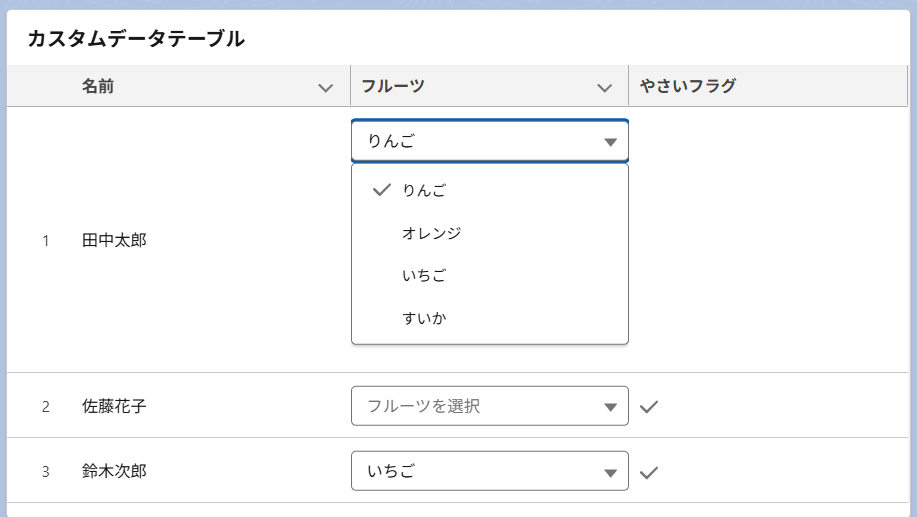917x517 pixels.
Task: Click the 田中太郎 name cell
Action: click(114, 240)
